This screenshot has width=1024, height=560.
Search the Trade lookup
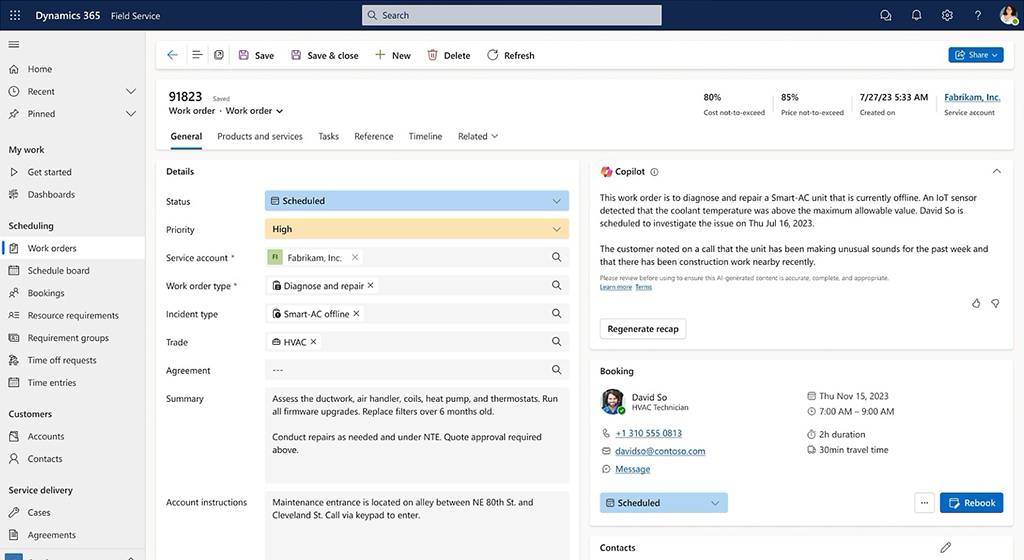tap(556, 341)
